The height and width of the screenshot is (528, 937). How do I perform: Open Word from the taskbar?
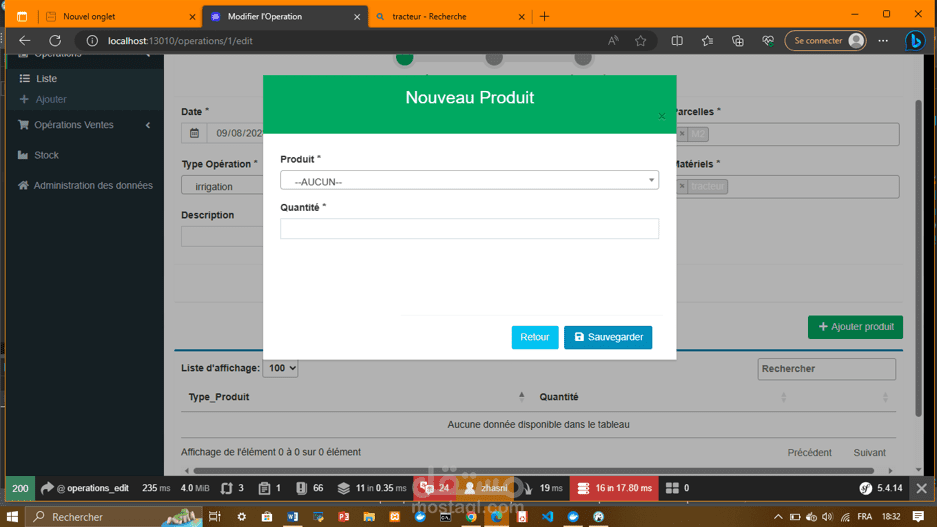tap(292, 517)
